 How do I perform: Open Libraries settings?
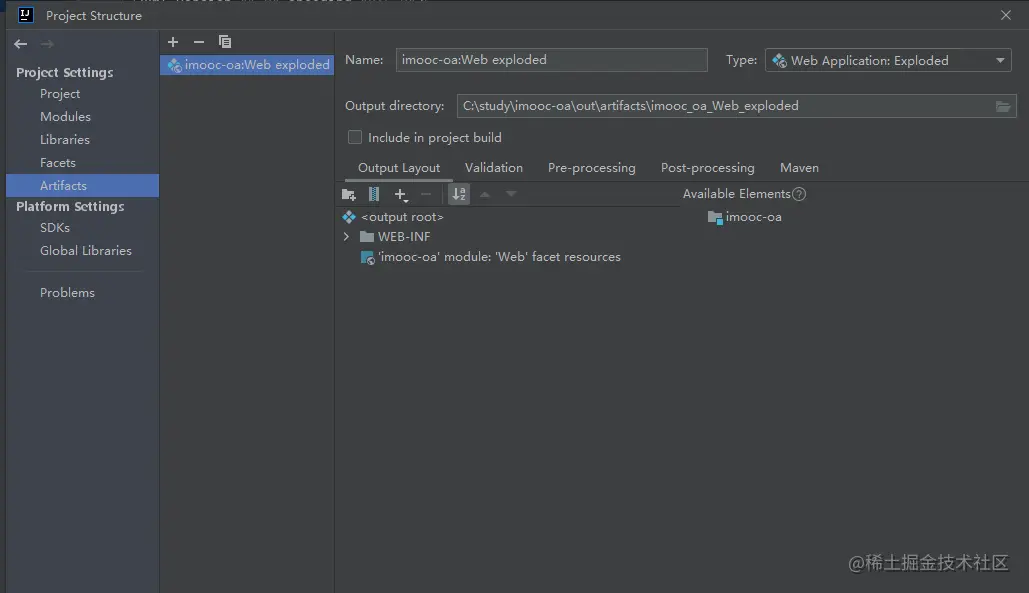[x=64, y=140]
